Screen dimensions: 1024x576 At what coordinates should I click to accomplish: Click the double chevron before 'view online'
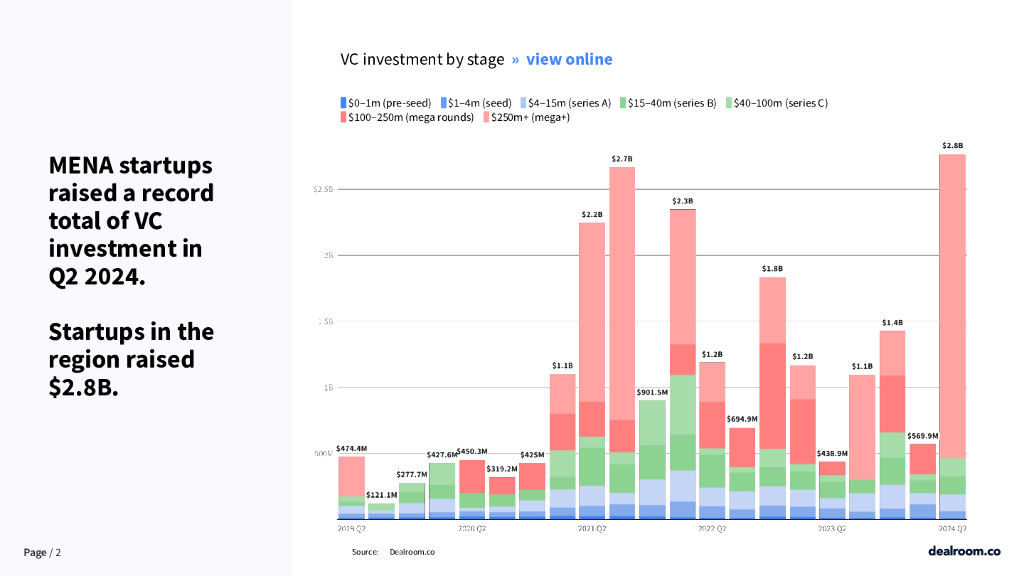(515, 59)
